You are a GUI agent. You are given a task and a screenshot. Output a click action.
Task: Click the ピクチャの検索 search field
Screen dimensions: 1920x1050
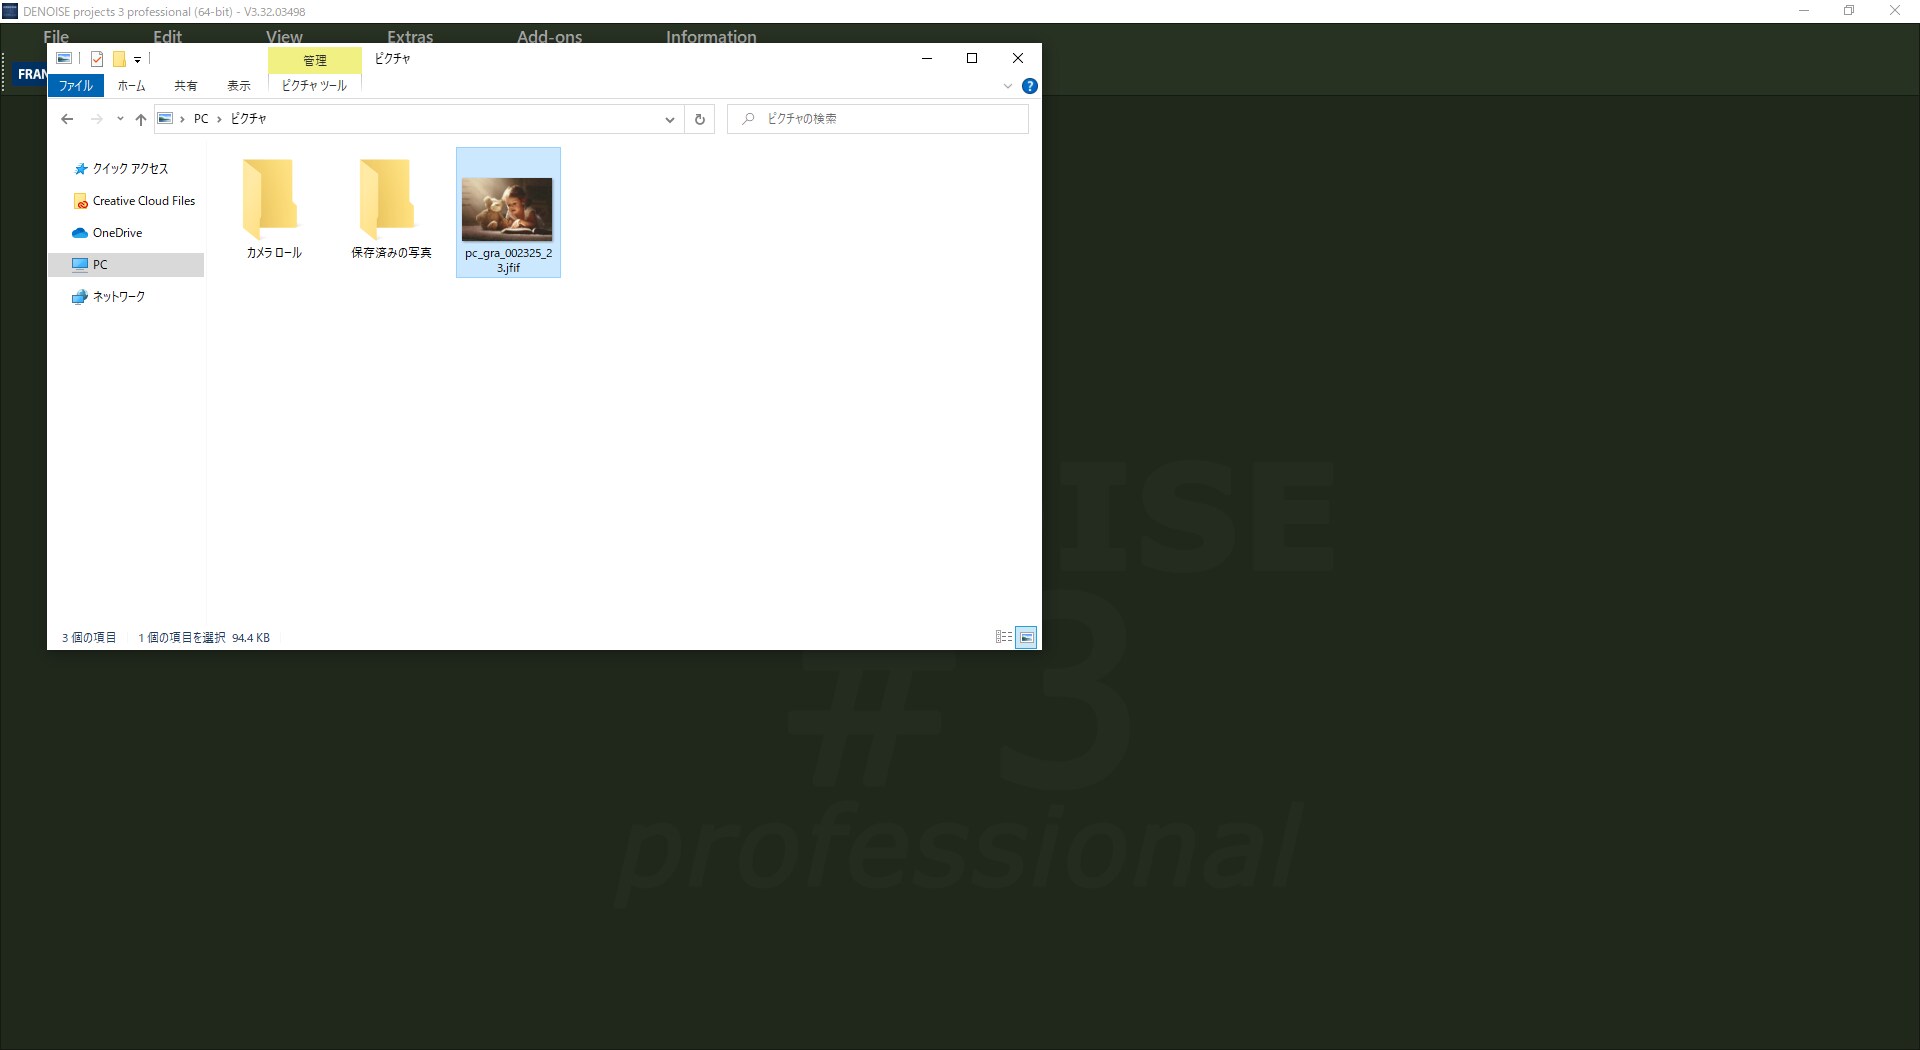click(x=878, y=119)
